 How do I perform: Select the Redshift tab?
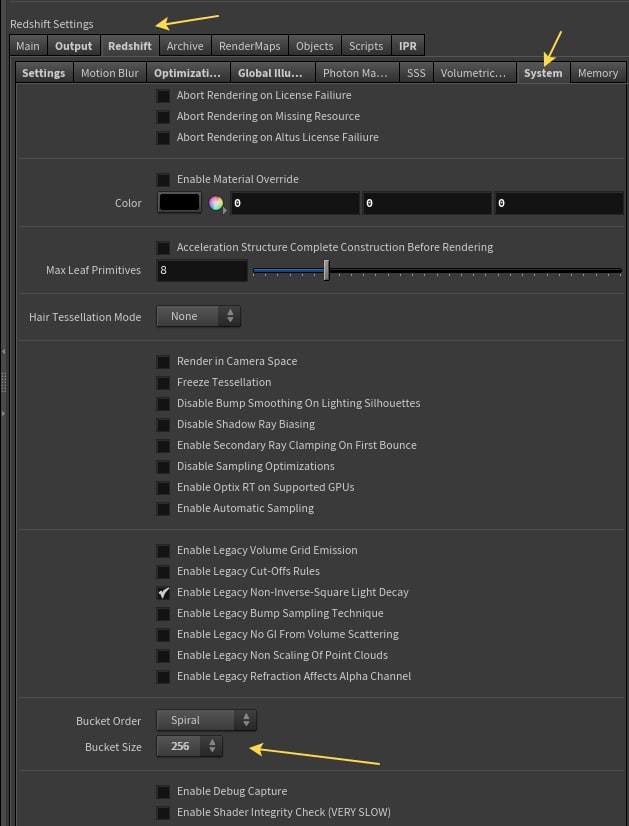click(x=130, y=46)
